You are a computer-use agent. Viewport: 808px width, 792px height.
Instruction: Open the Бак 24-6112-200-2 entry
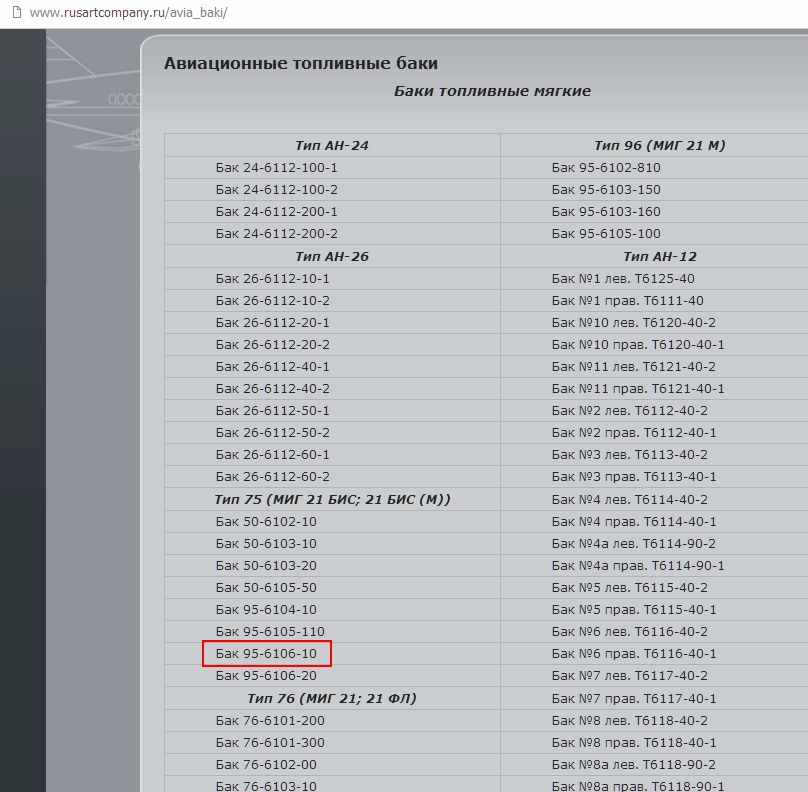[x=276, y=234]
